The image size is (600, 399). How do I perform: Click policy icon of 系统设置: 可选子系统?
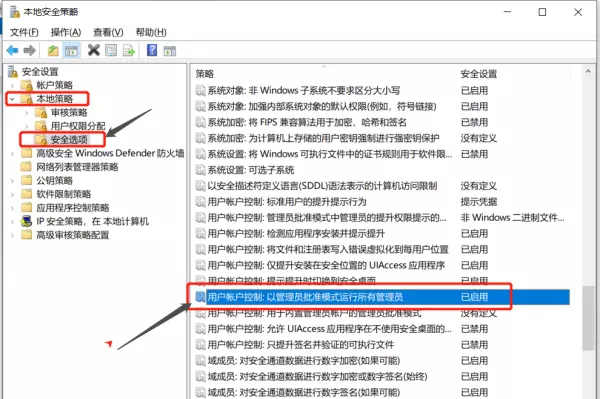pyautogui.click(x=200, y=170)
